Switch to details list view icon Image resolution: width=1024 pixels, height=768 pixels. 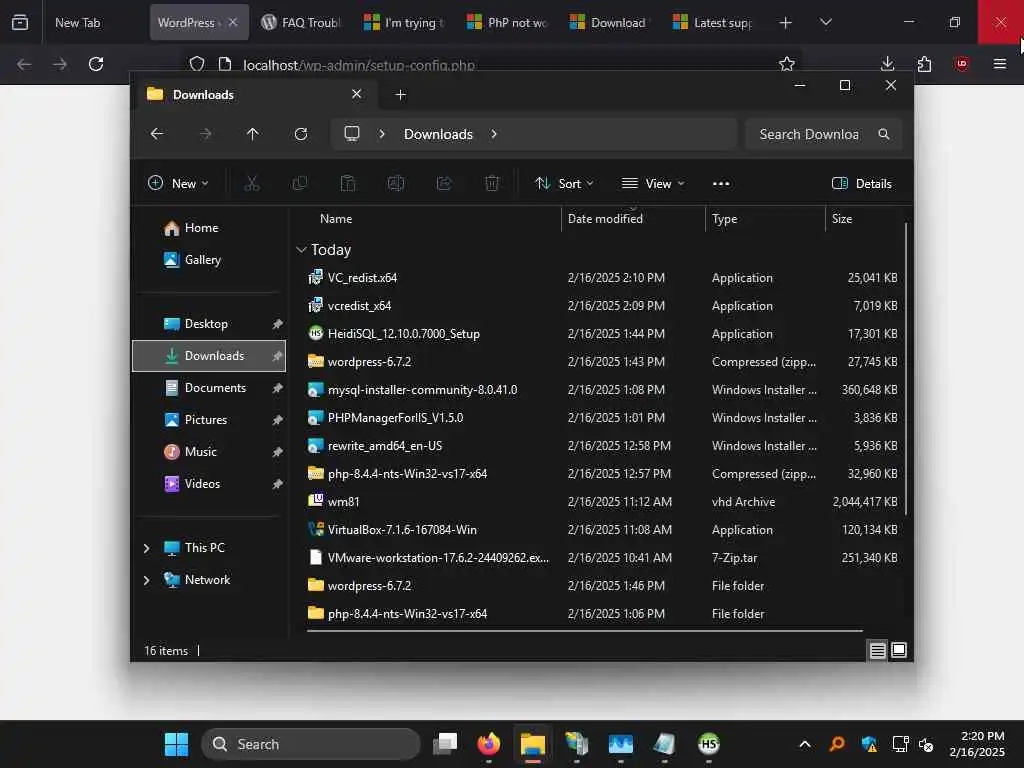tap(877, 650)
